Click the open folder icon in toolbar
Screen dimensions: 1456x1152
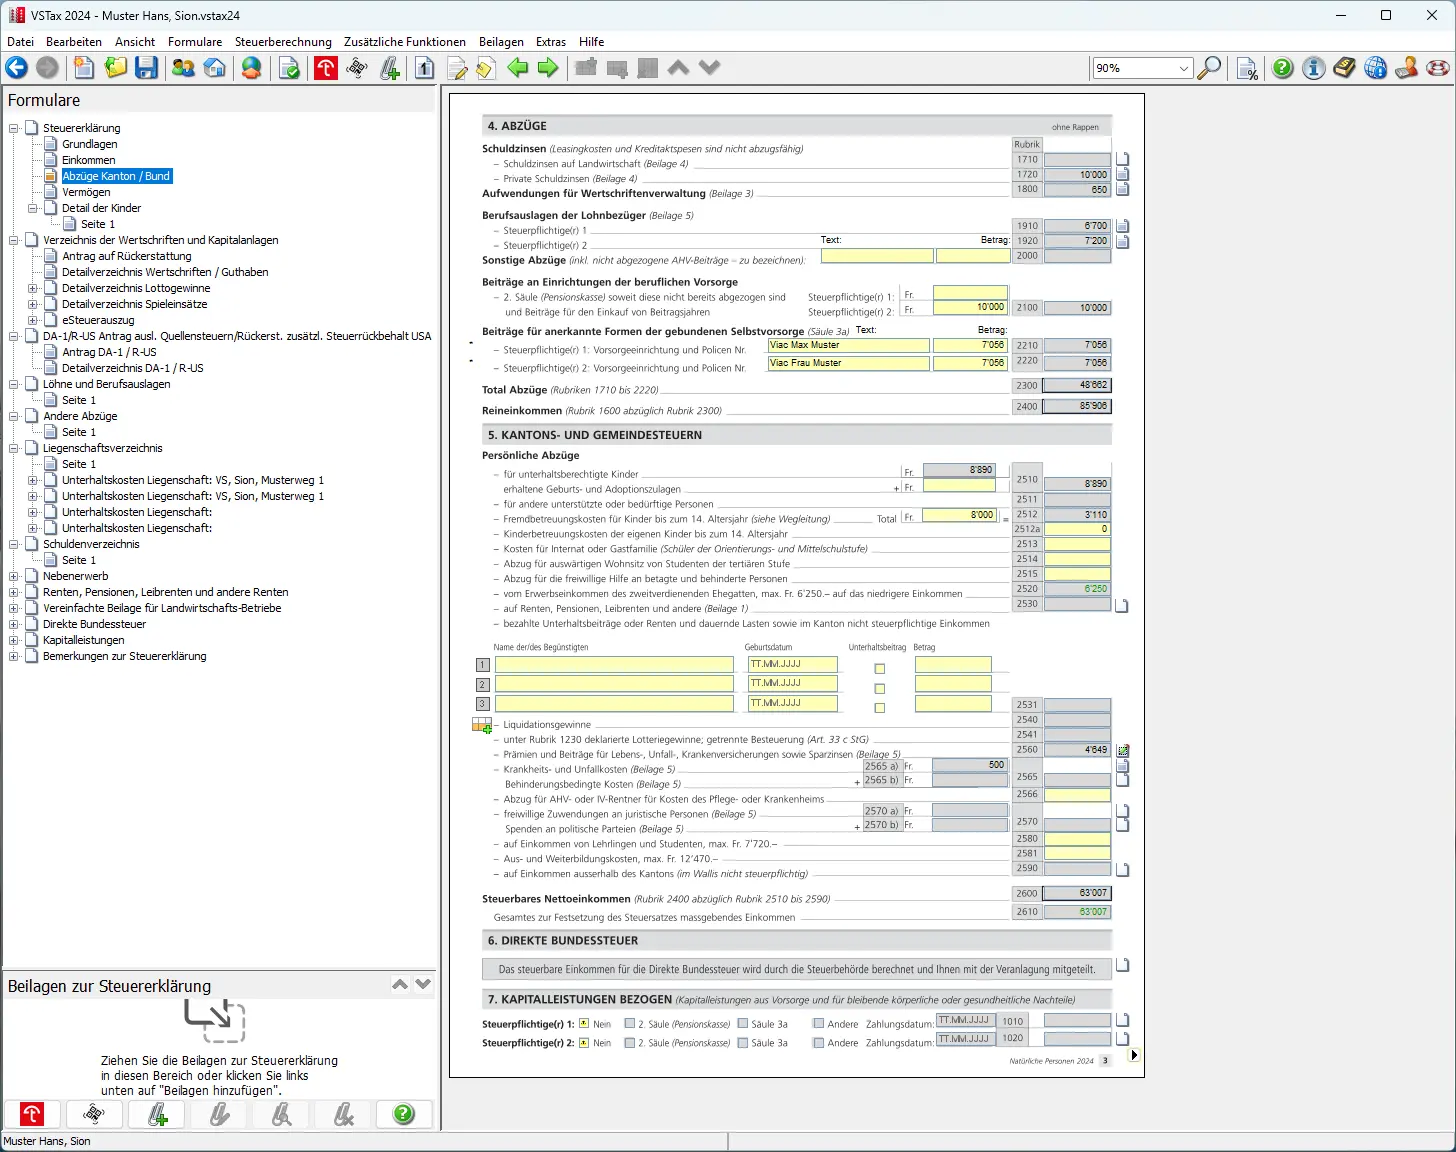[x=116, y=68]
